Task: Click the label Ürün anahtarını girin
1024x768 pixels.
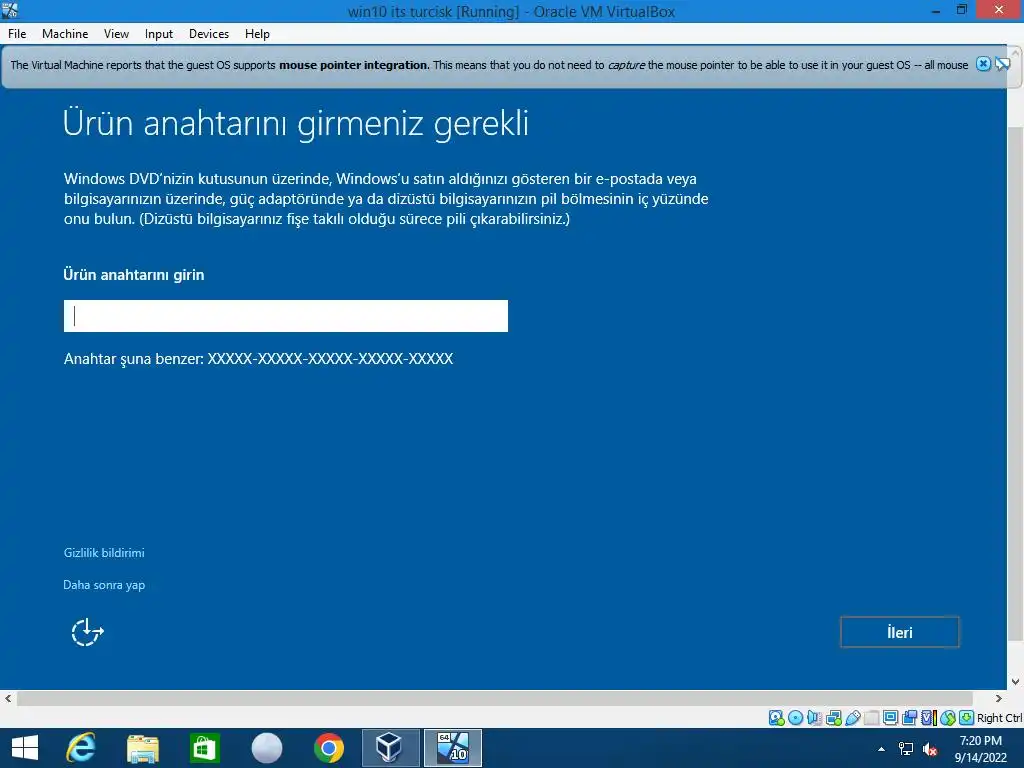Action: pyautogui.click(x=134, y=275)
